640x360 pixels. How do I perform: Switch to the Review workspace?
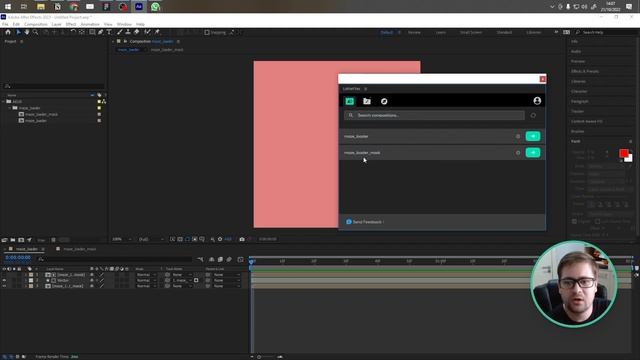pyautogui.click(x=414, y=32)
